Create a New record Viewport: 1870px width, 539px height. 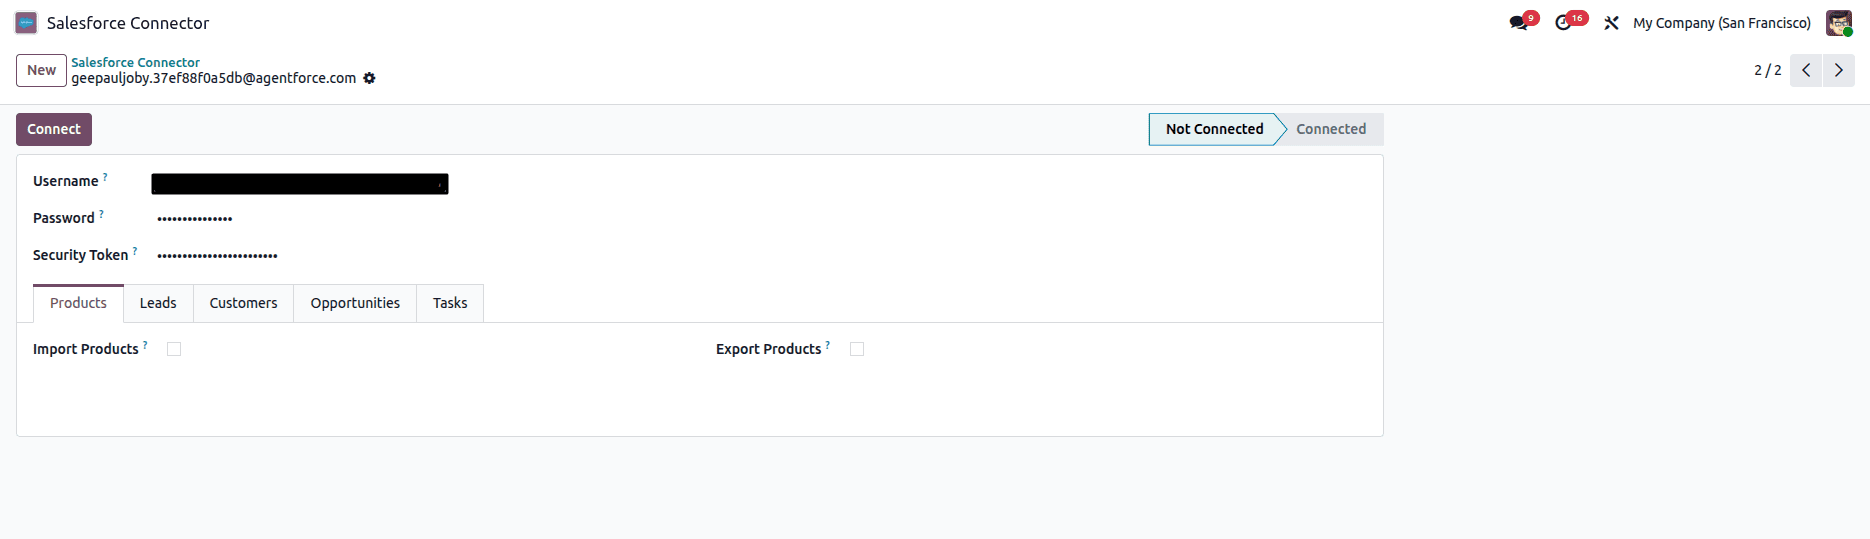tap(41, 70)
